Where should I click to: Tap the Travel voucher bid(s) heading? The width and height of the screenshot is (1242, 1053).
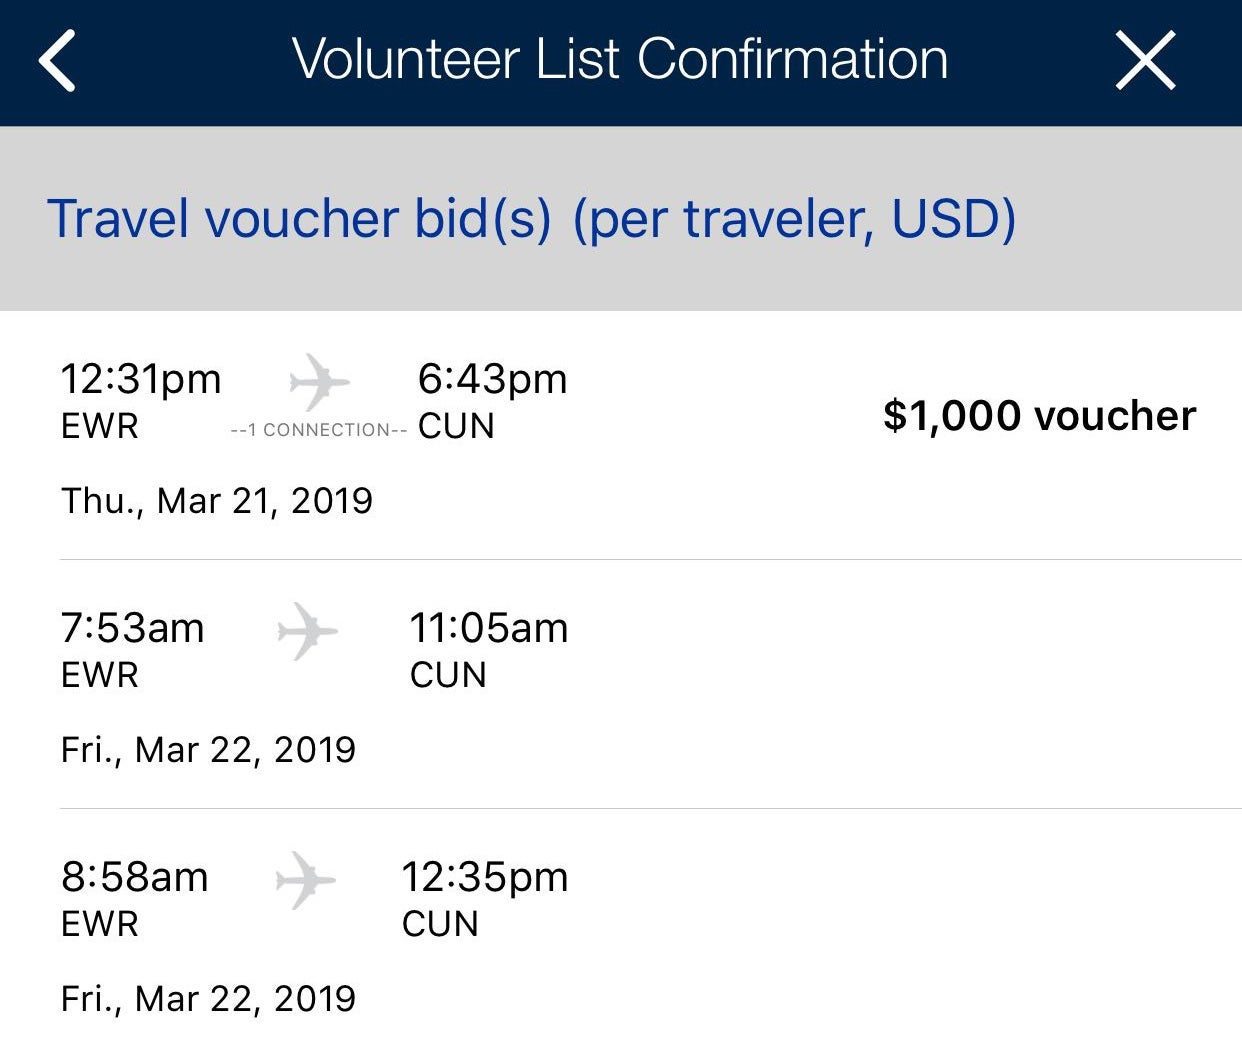click(x=531, y=218)
